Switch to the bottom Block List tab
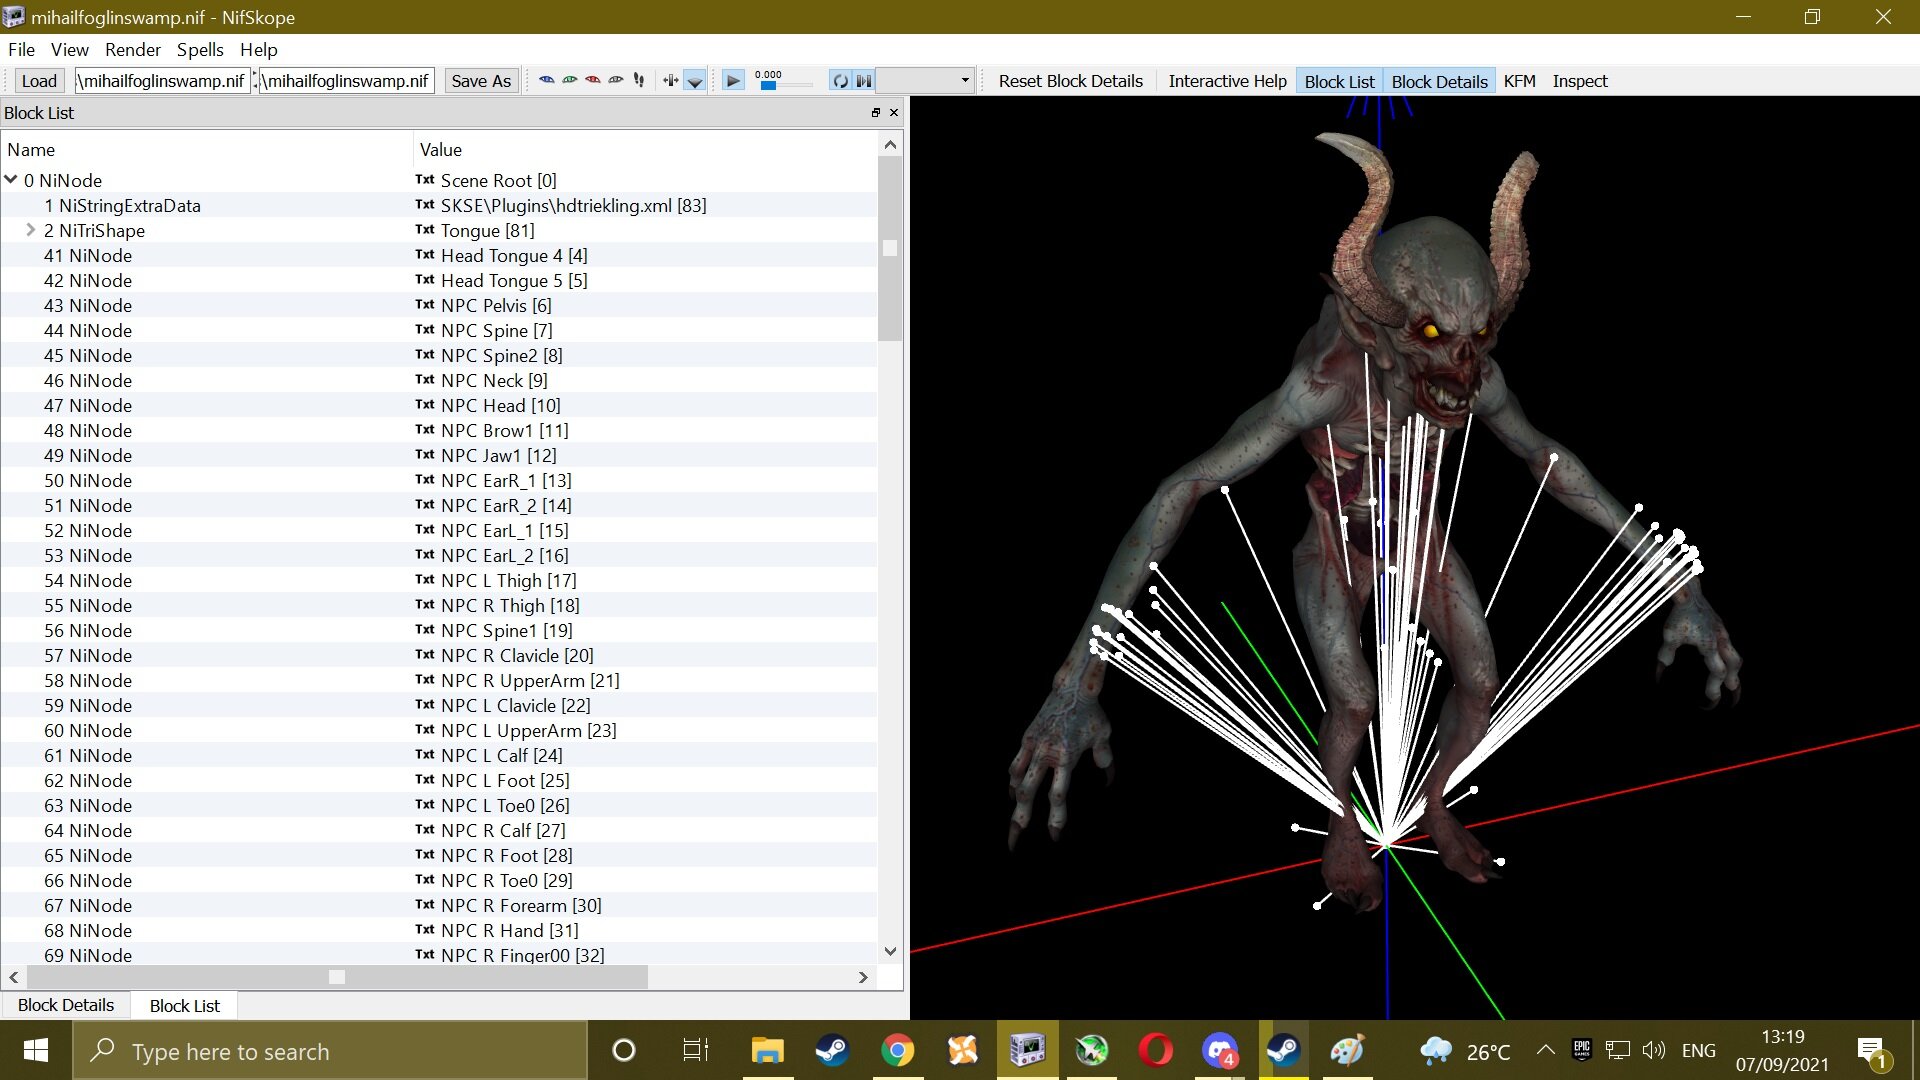The image size is (1920, 1080). coord(184,1005)
